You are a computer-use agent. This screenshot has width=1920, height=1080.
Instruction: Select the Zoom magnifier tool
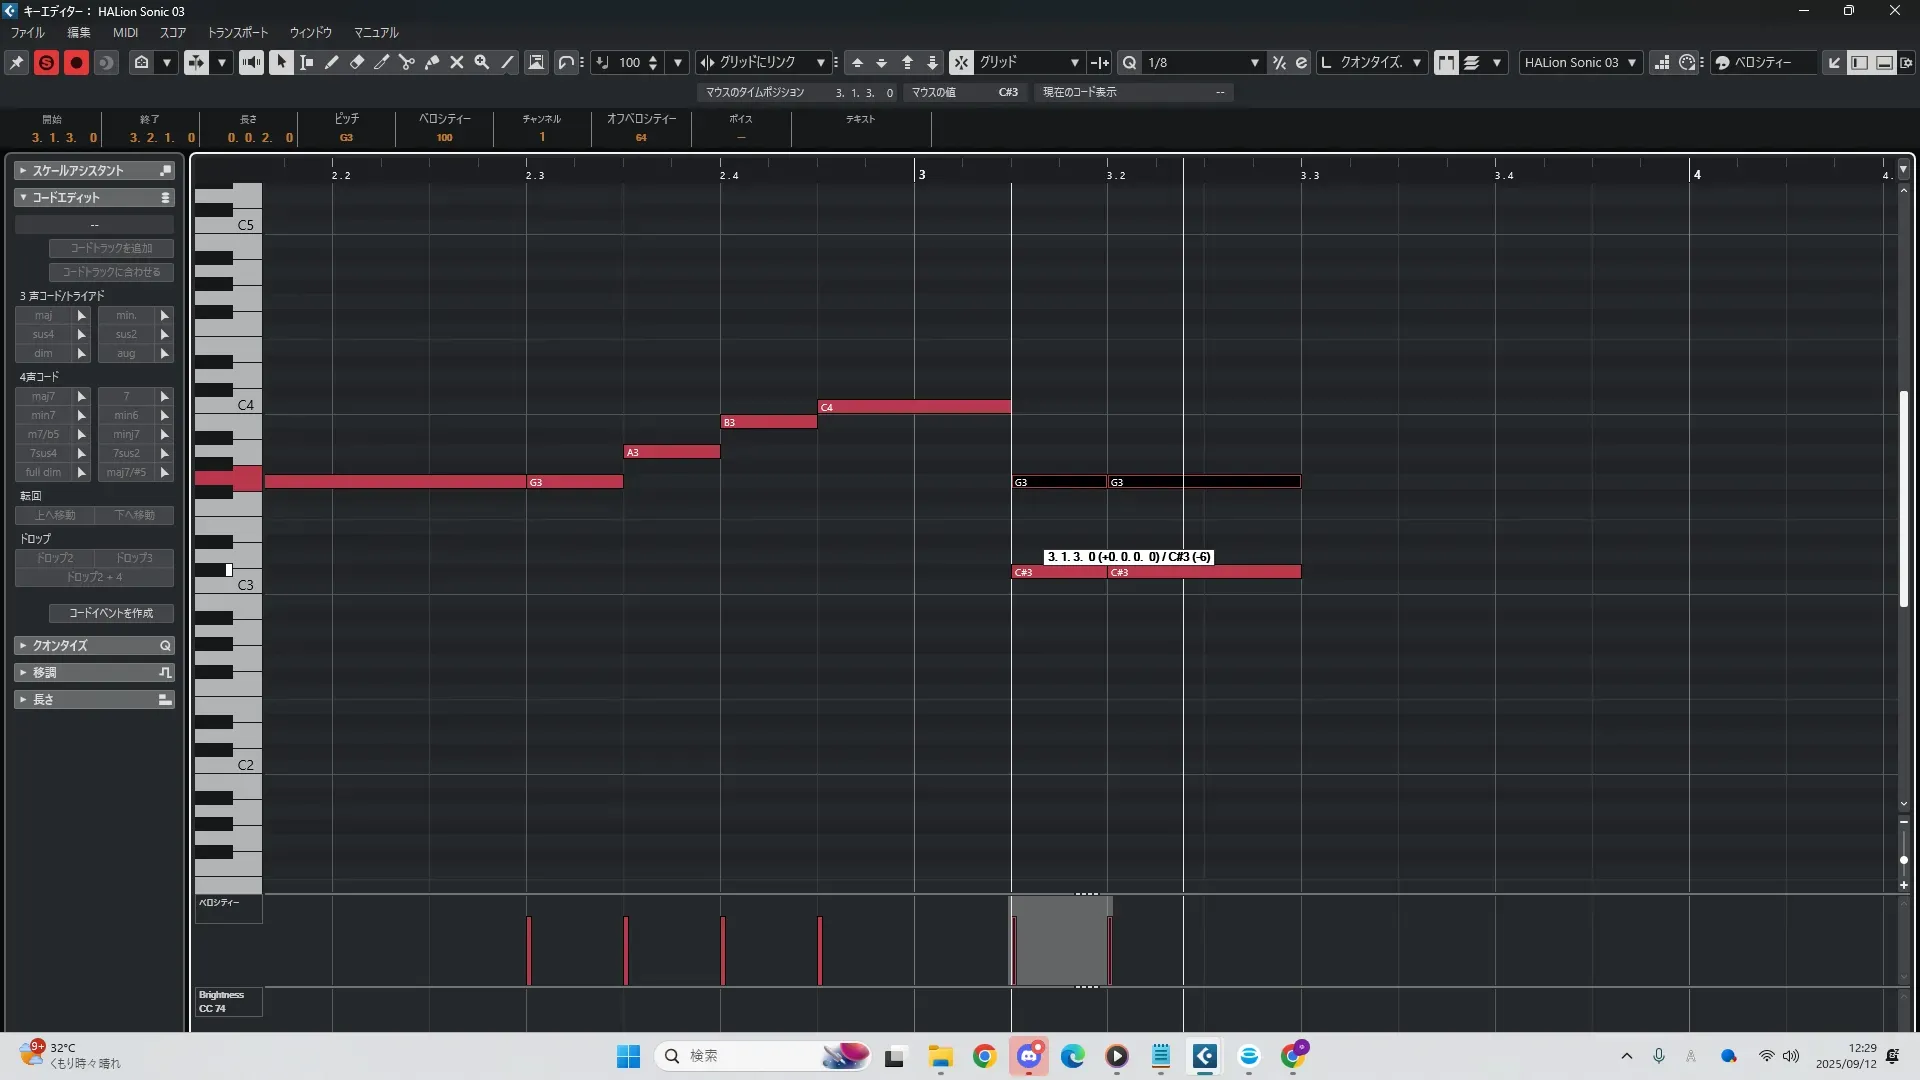point(482,62)
